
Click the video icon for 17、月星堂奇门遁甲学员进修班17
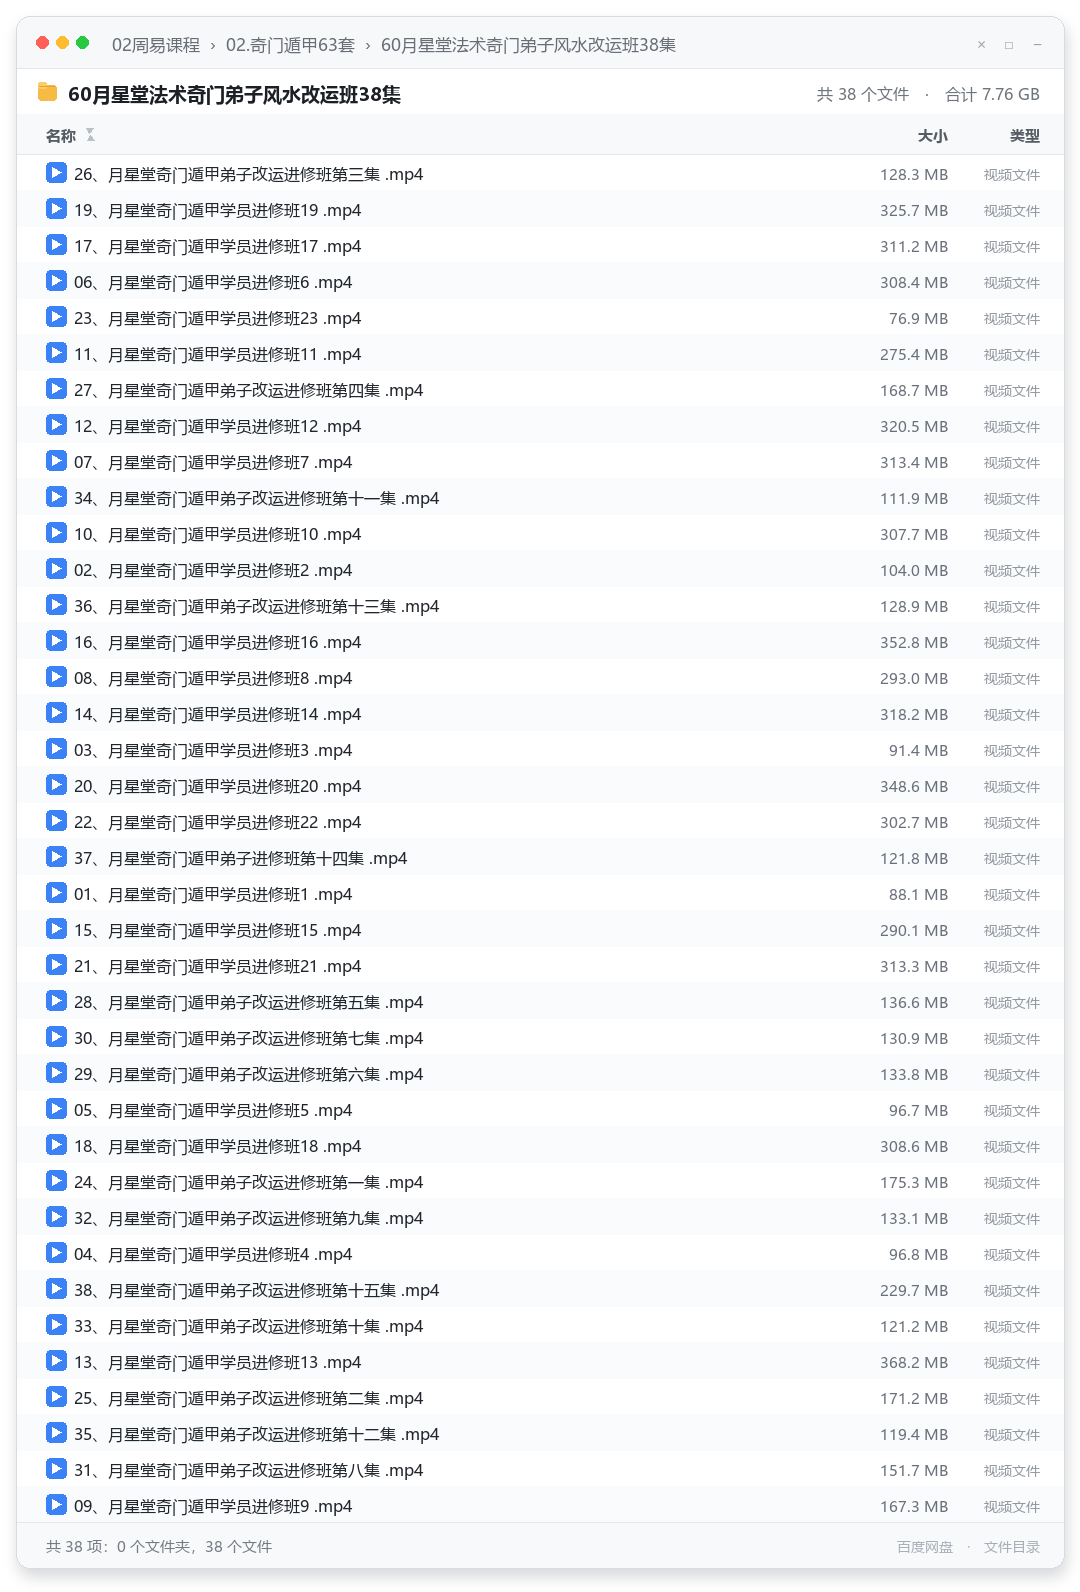pos(56,245)
